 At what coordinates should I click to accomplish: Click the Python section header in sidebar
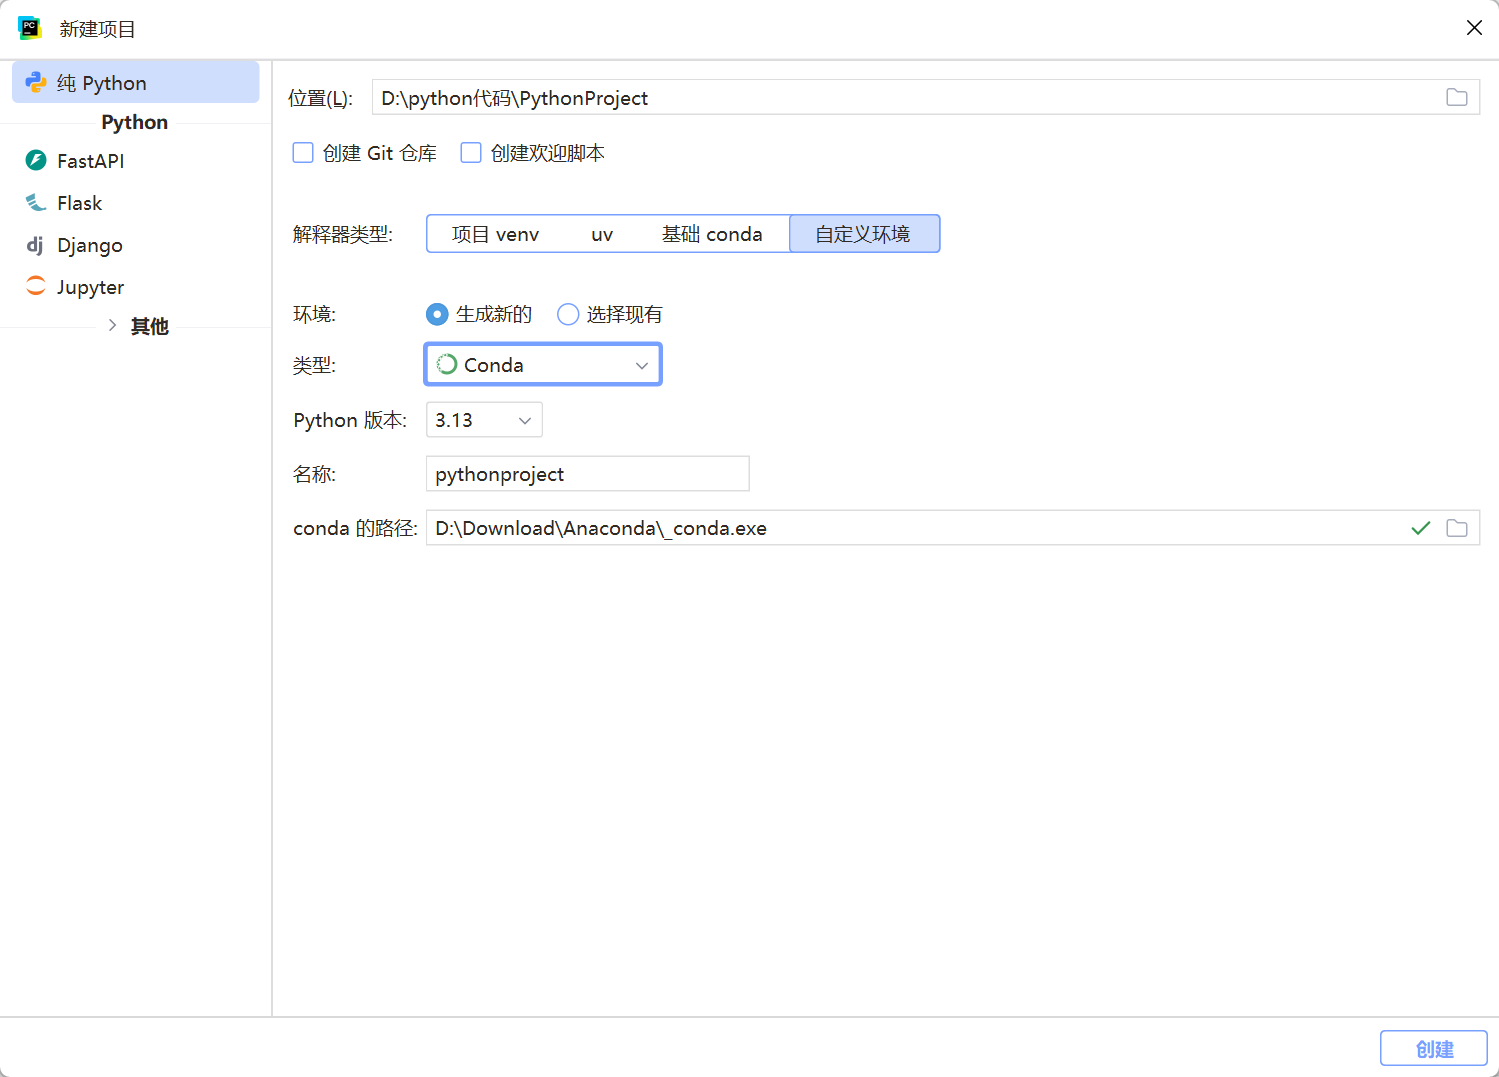click(135, 122)
